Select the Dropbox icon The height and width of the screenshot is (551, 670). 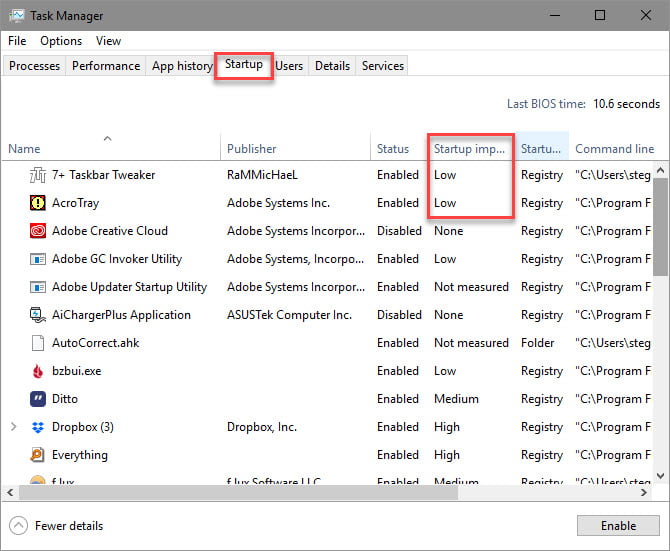pos(38,427)
